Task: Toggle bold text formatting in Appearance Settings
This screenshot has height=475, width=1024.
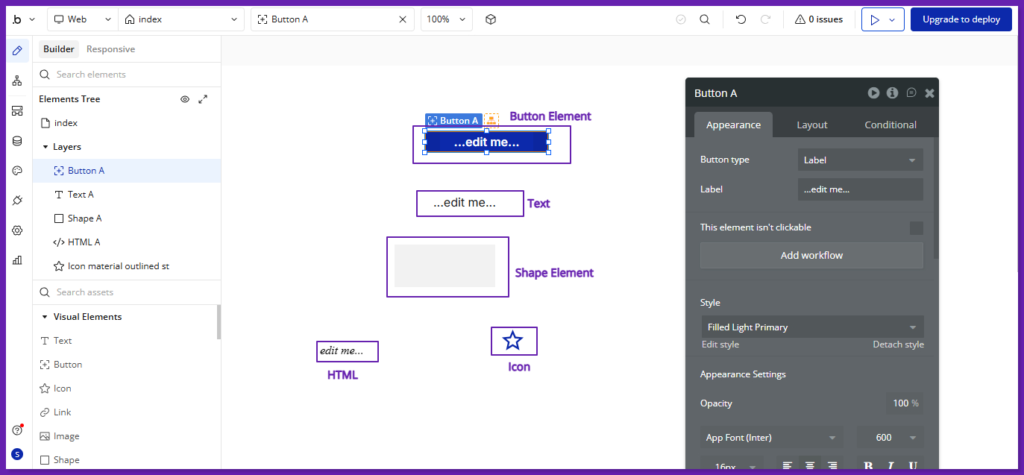Action: point(866,465)
